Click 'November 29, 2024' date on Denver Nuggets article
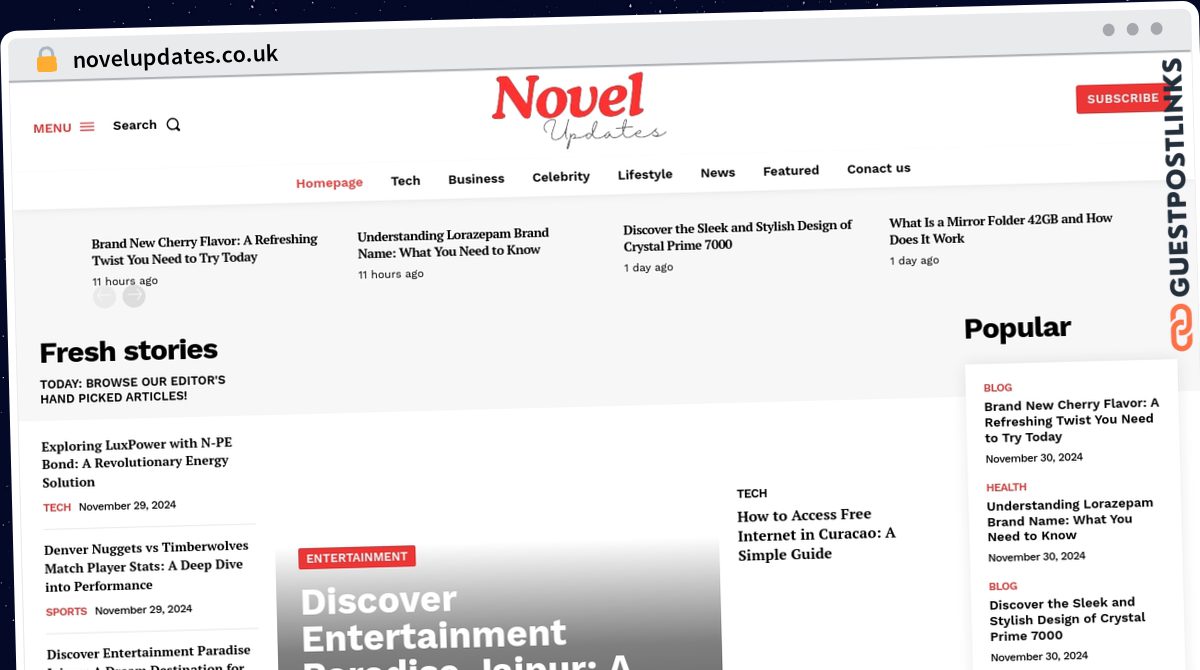Image resolution: width=1200 pixels, height=670 pixels. pos(144,610)
